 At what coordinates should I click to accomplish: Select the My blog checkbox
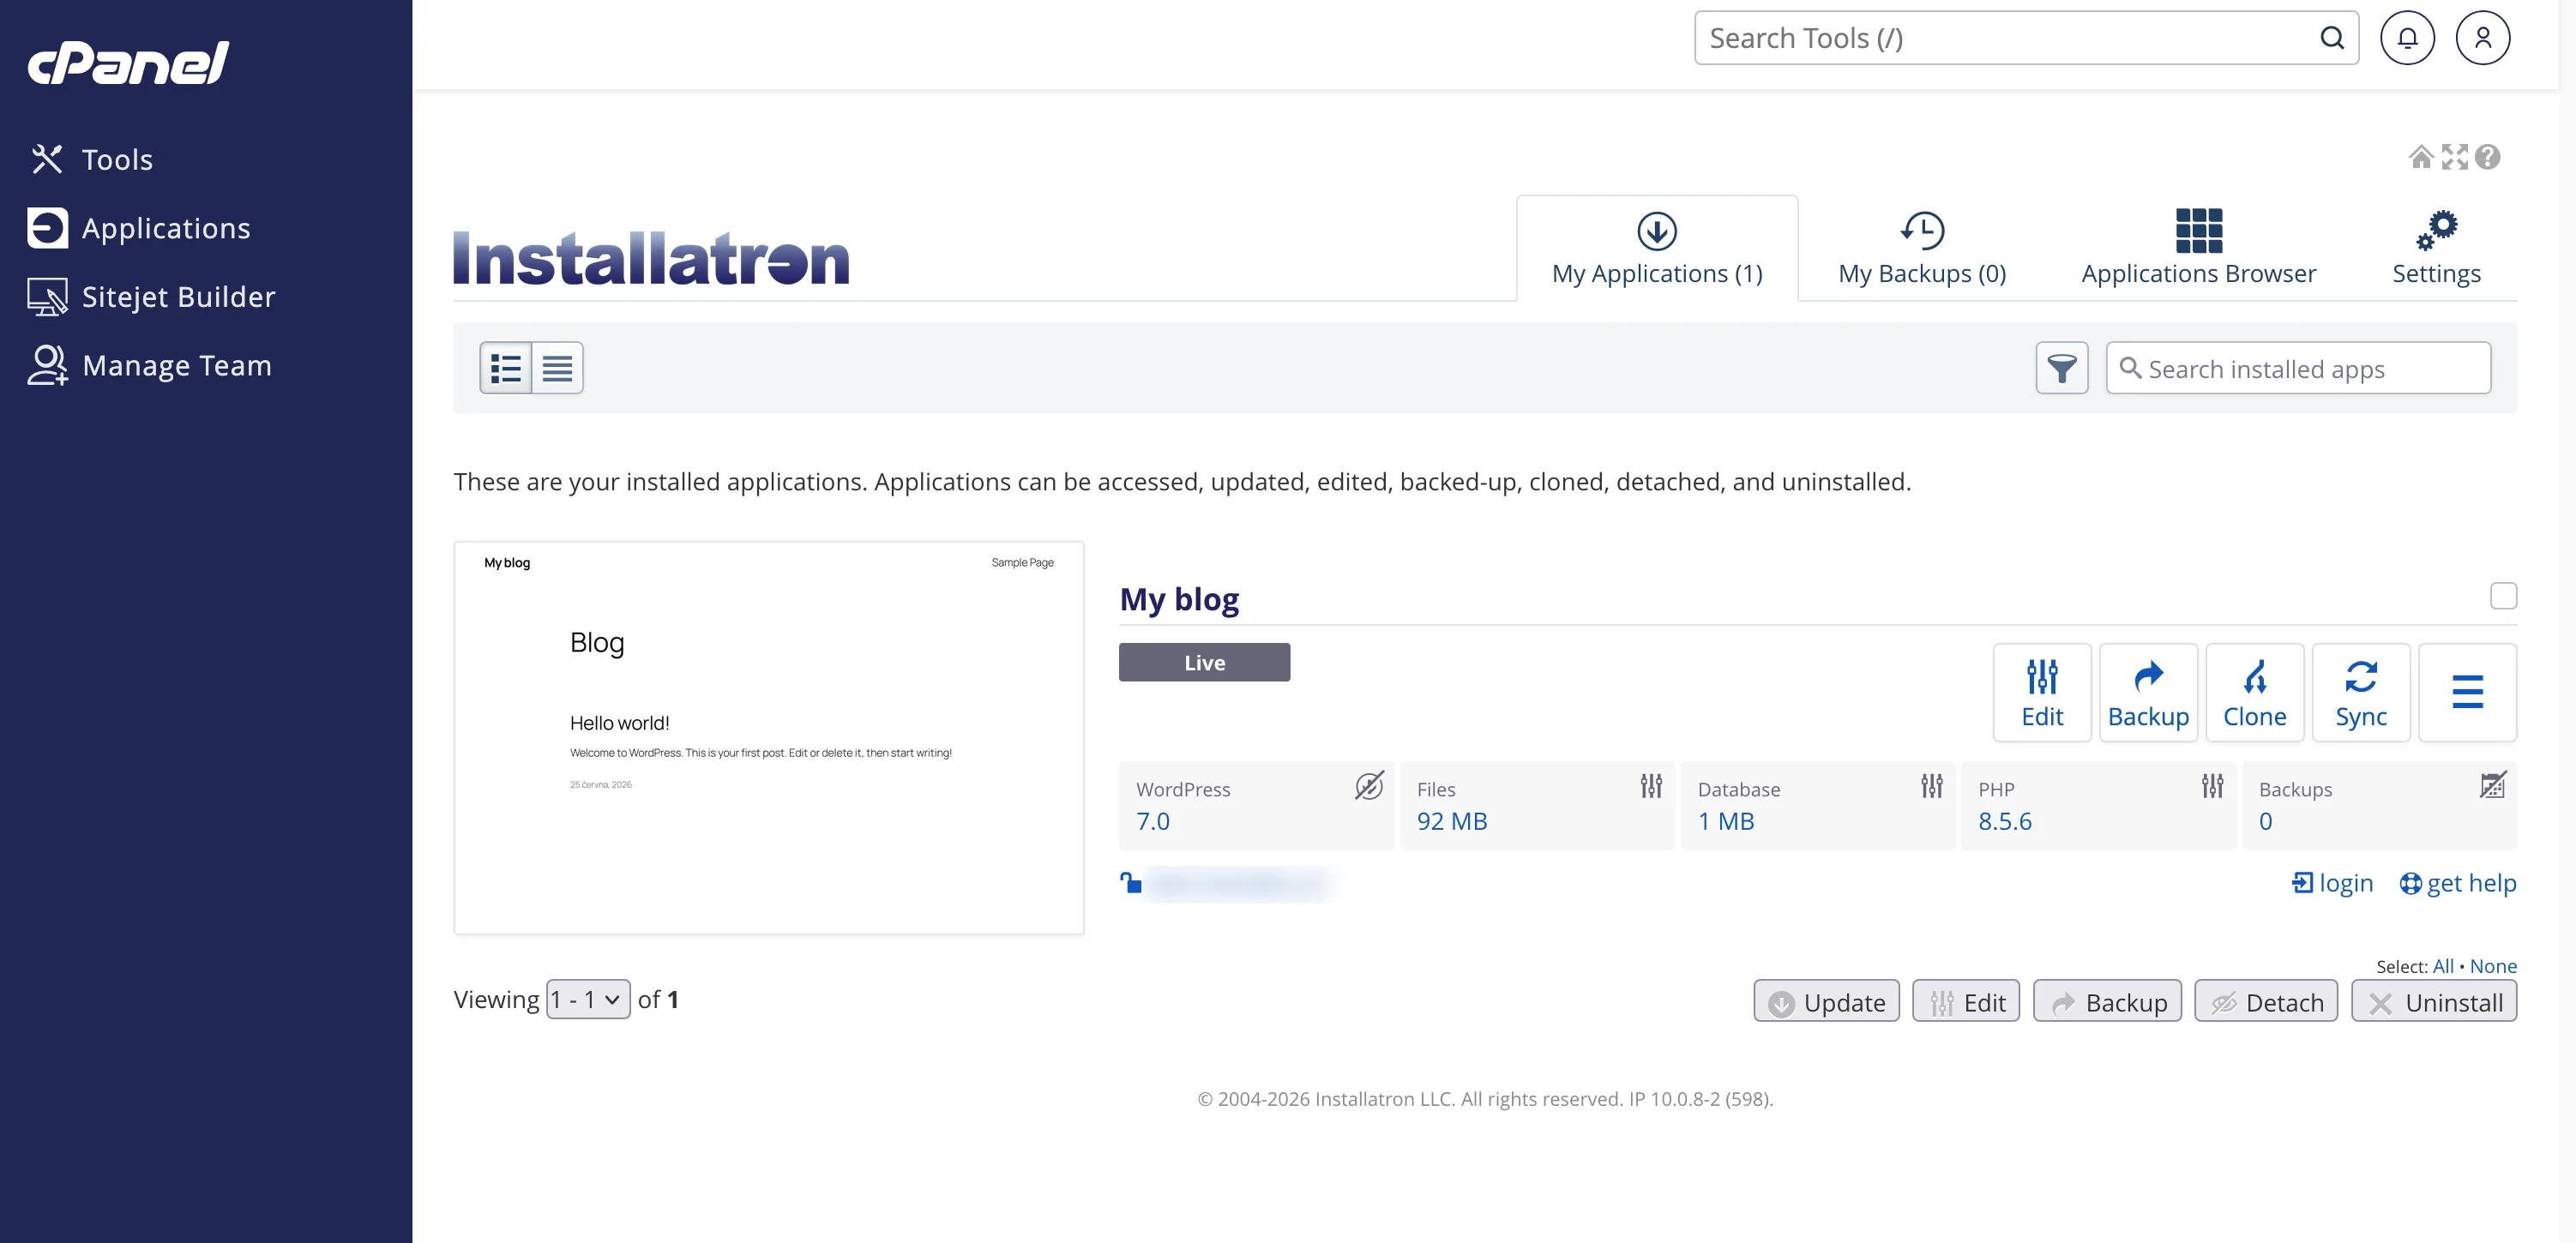[x=2503, y=596]
